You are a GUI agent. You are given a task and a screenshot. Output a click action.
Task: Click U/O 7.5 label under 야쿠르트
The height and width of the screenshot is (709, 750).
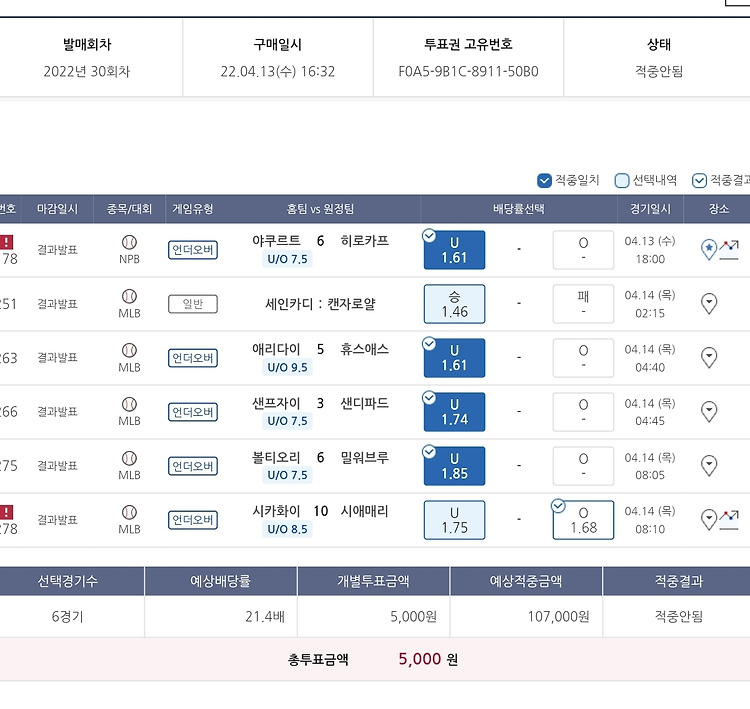pyautogui.click(x=287, y=259)
